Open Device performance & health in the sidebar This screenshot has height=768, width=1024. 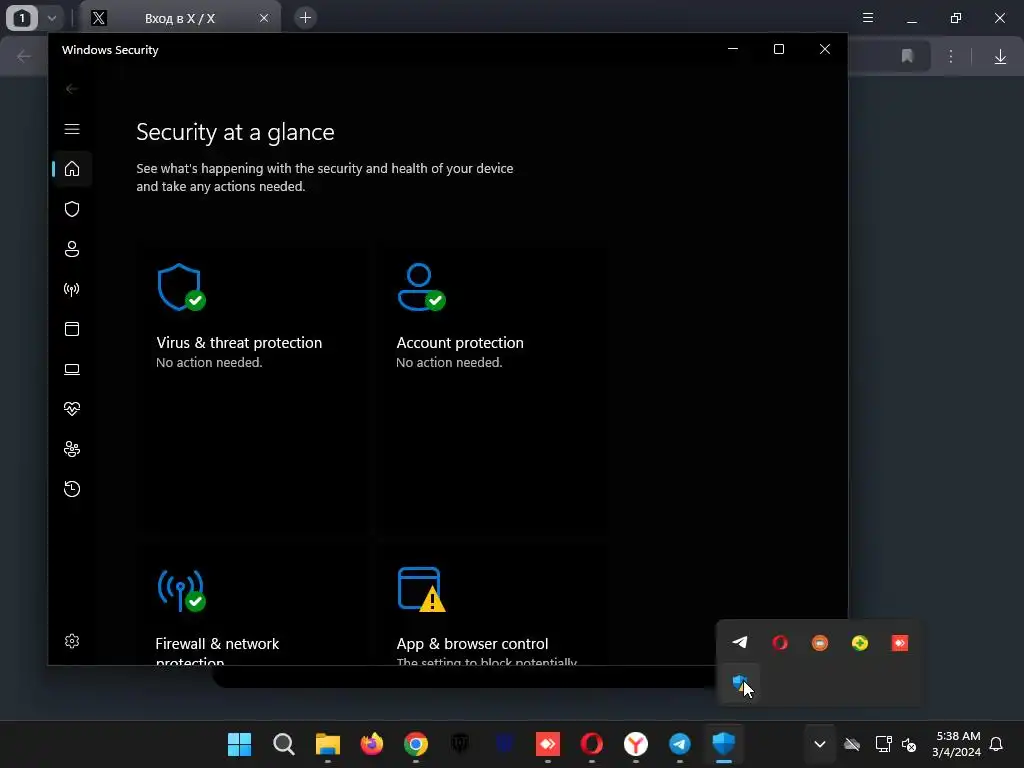click(72, 409)
